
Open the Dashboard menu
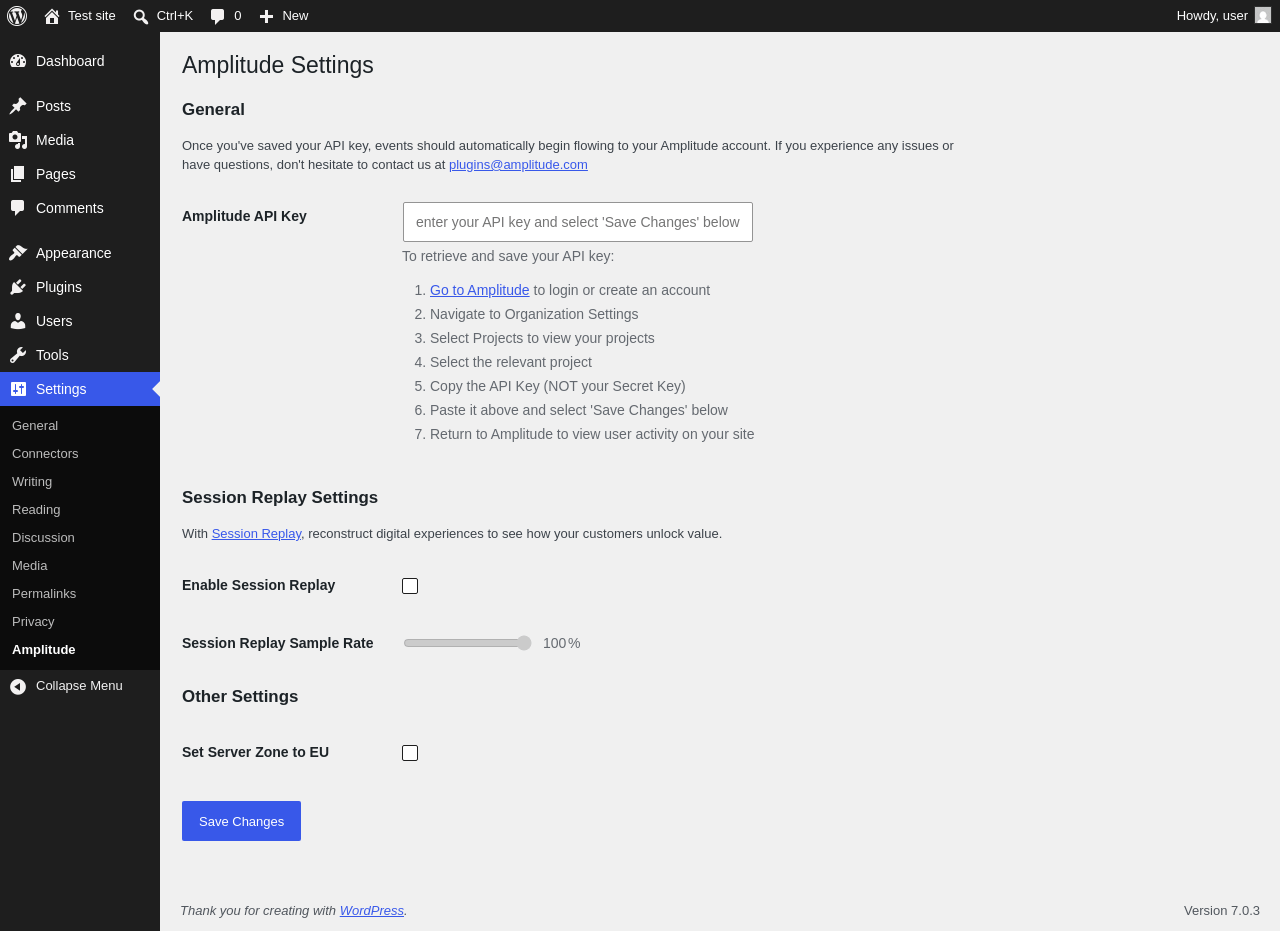[80, 61]
